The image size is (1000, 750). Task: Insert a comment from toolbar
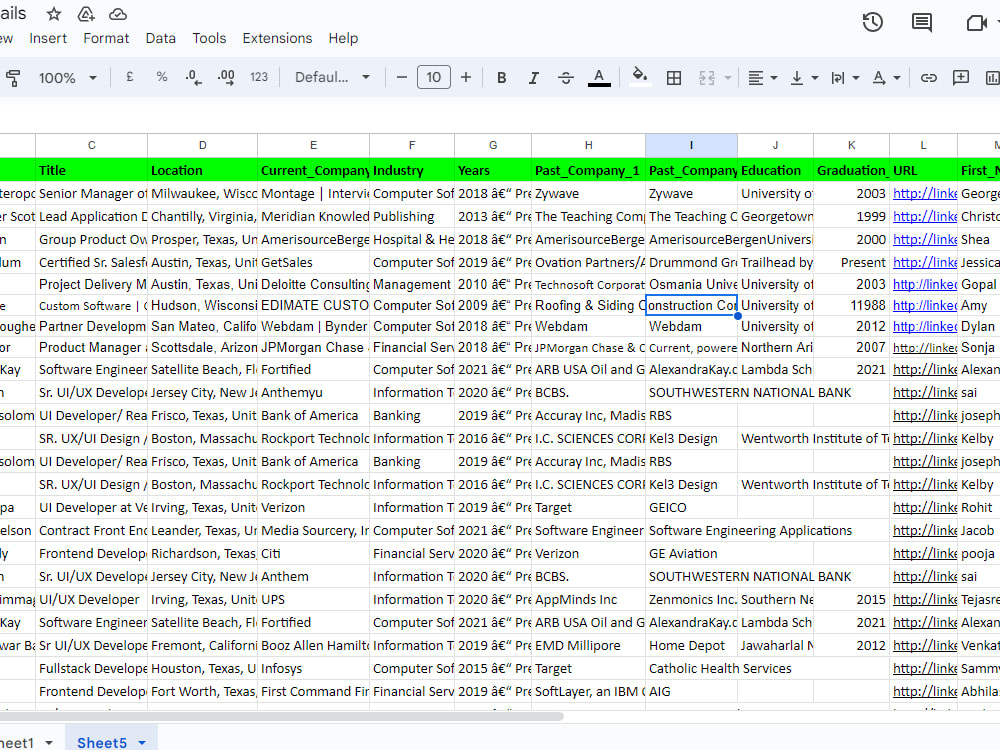pos(960,78)
